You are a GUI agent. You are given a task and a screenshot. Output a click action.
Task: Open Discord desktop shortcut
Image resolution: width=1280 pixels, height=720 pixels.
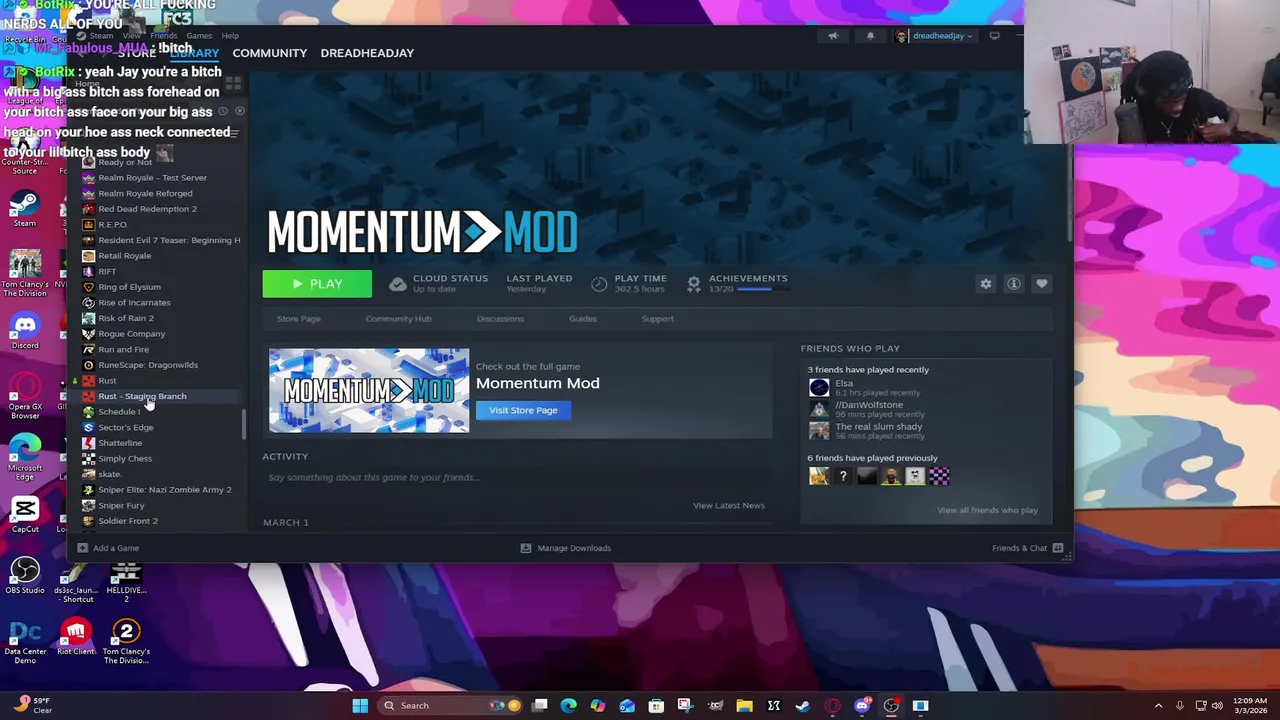(x=25, y=332)
